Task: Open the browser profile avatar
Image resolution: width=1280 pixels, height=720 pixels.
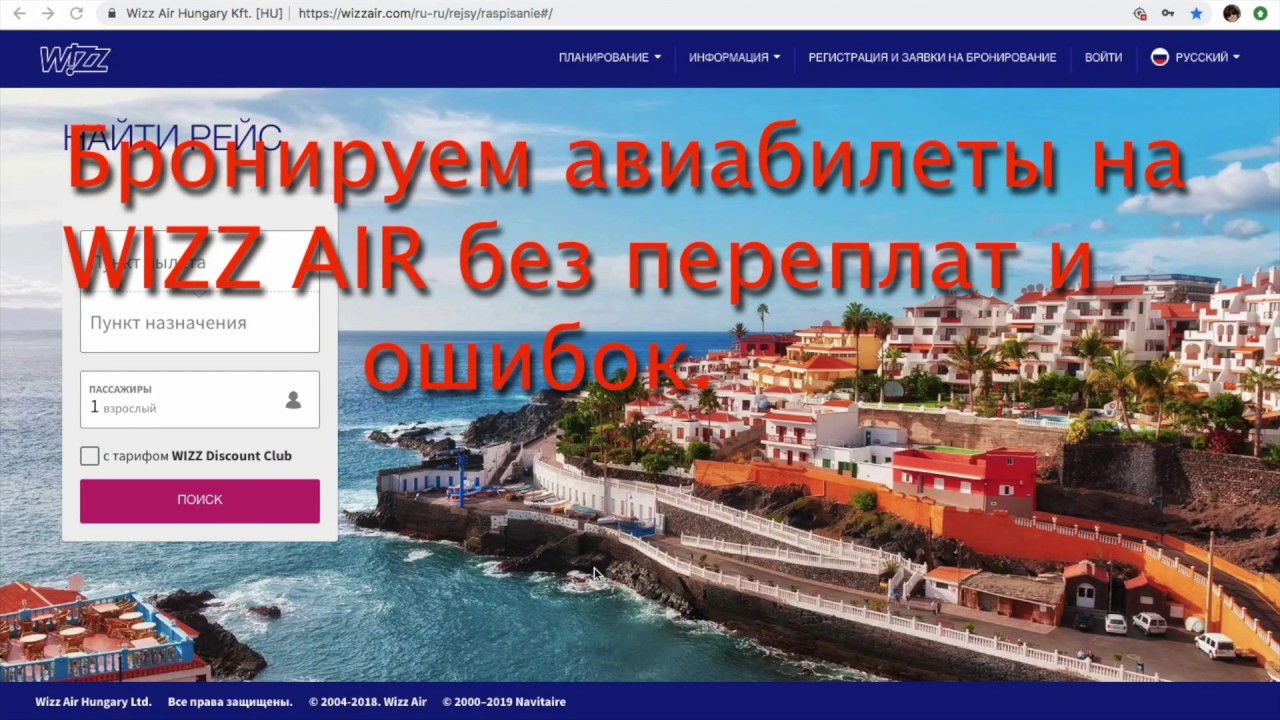Action: pyautogui.click(x=1232, y=14)
